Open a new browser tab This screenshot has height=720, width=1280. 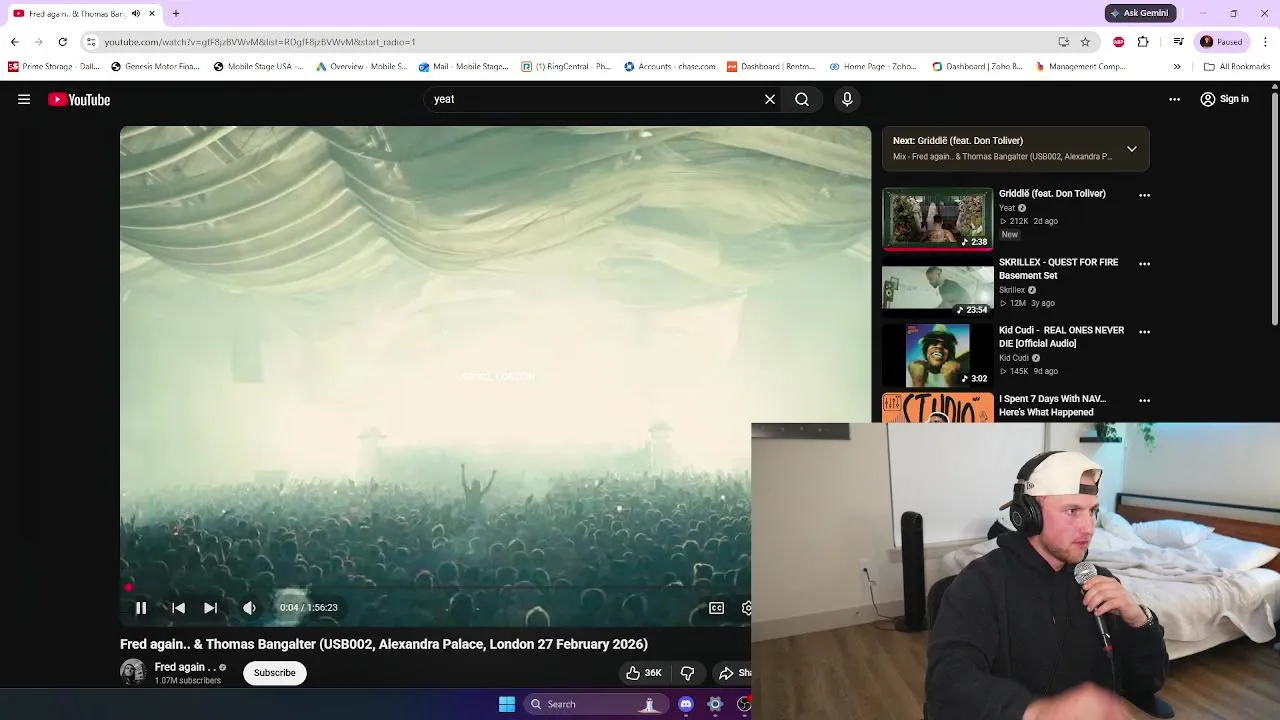click(176, 13)
